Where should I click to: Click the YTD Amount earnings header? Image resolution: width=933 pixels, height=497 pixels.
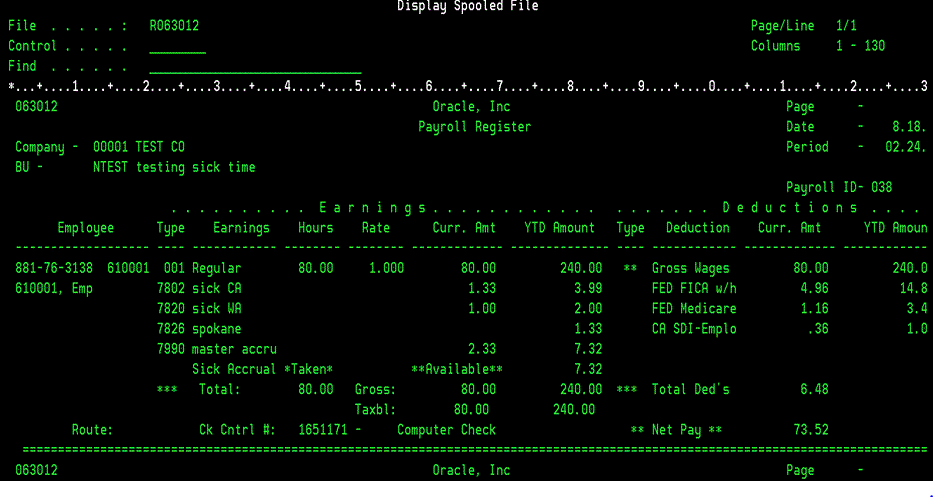(559, 228)
